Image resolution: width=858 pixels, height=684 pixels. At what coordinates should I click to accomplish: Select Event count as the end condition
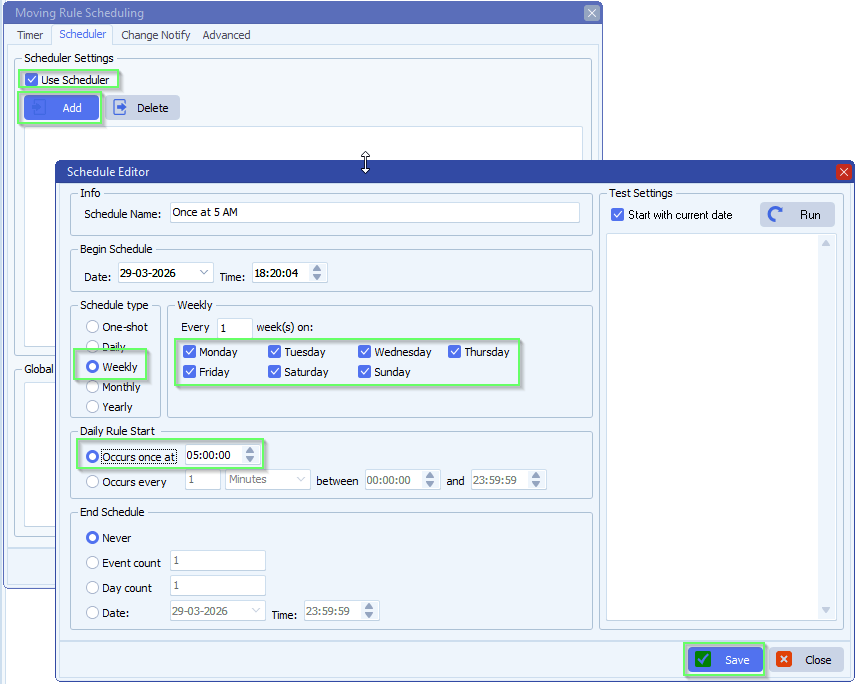94,563
